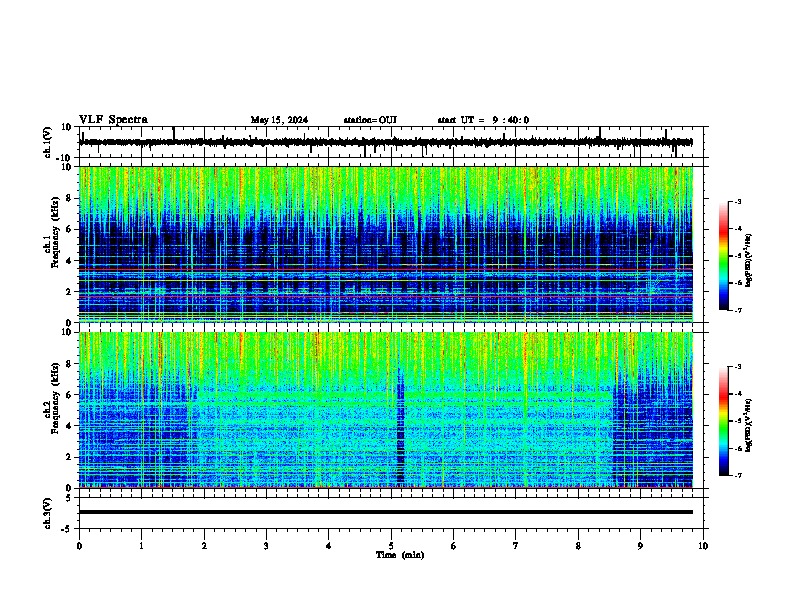The height and width of the screenshot is (612, 792).
Task: Click "-7" label on ch.2 color bar
Action: pyautogui.click(x=737, y=476)
